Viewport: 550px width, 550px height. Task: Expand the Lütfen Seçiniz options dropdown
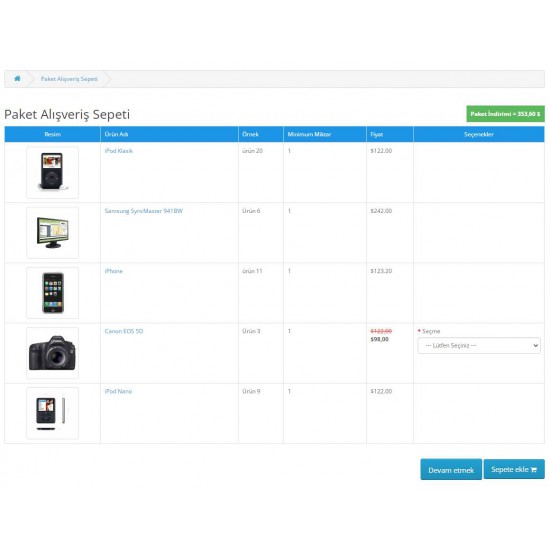479,346
